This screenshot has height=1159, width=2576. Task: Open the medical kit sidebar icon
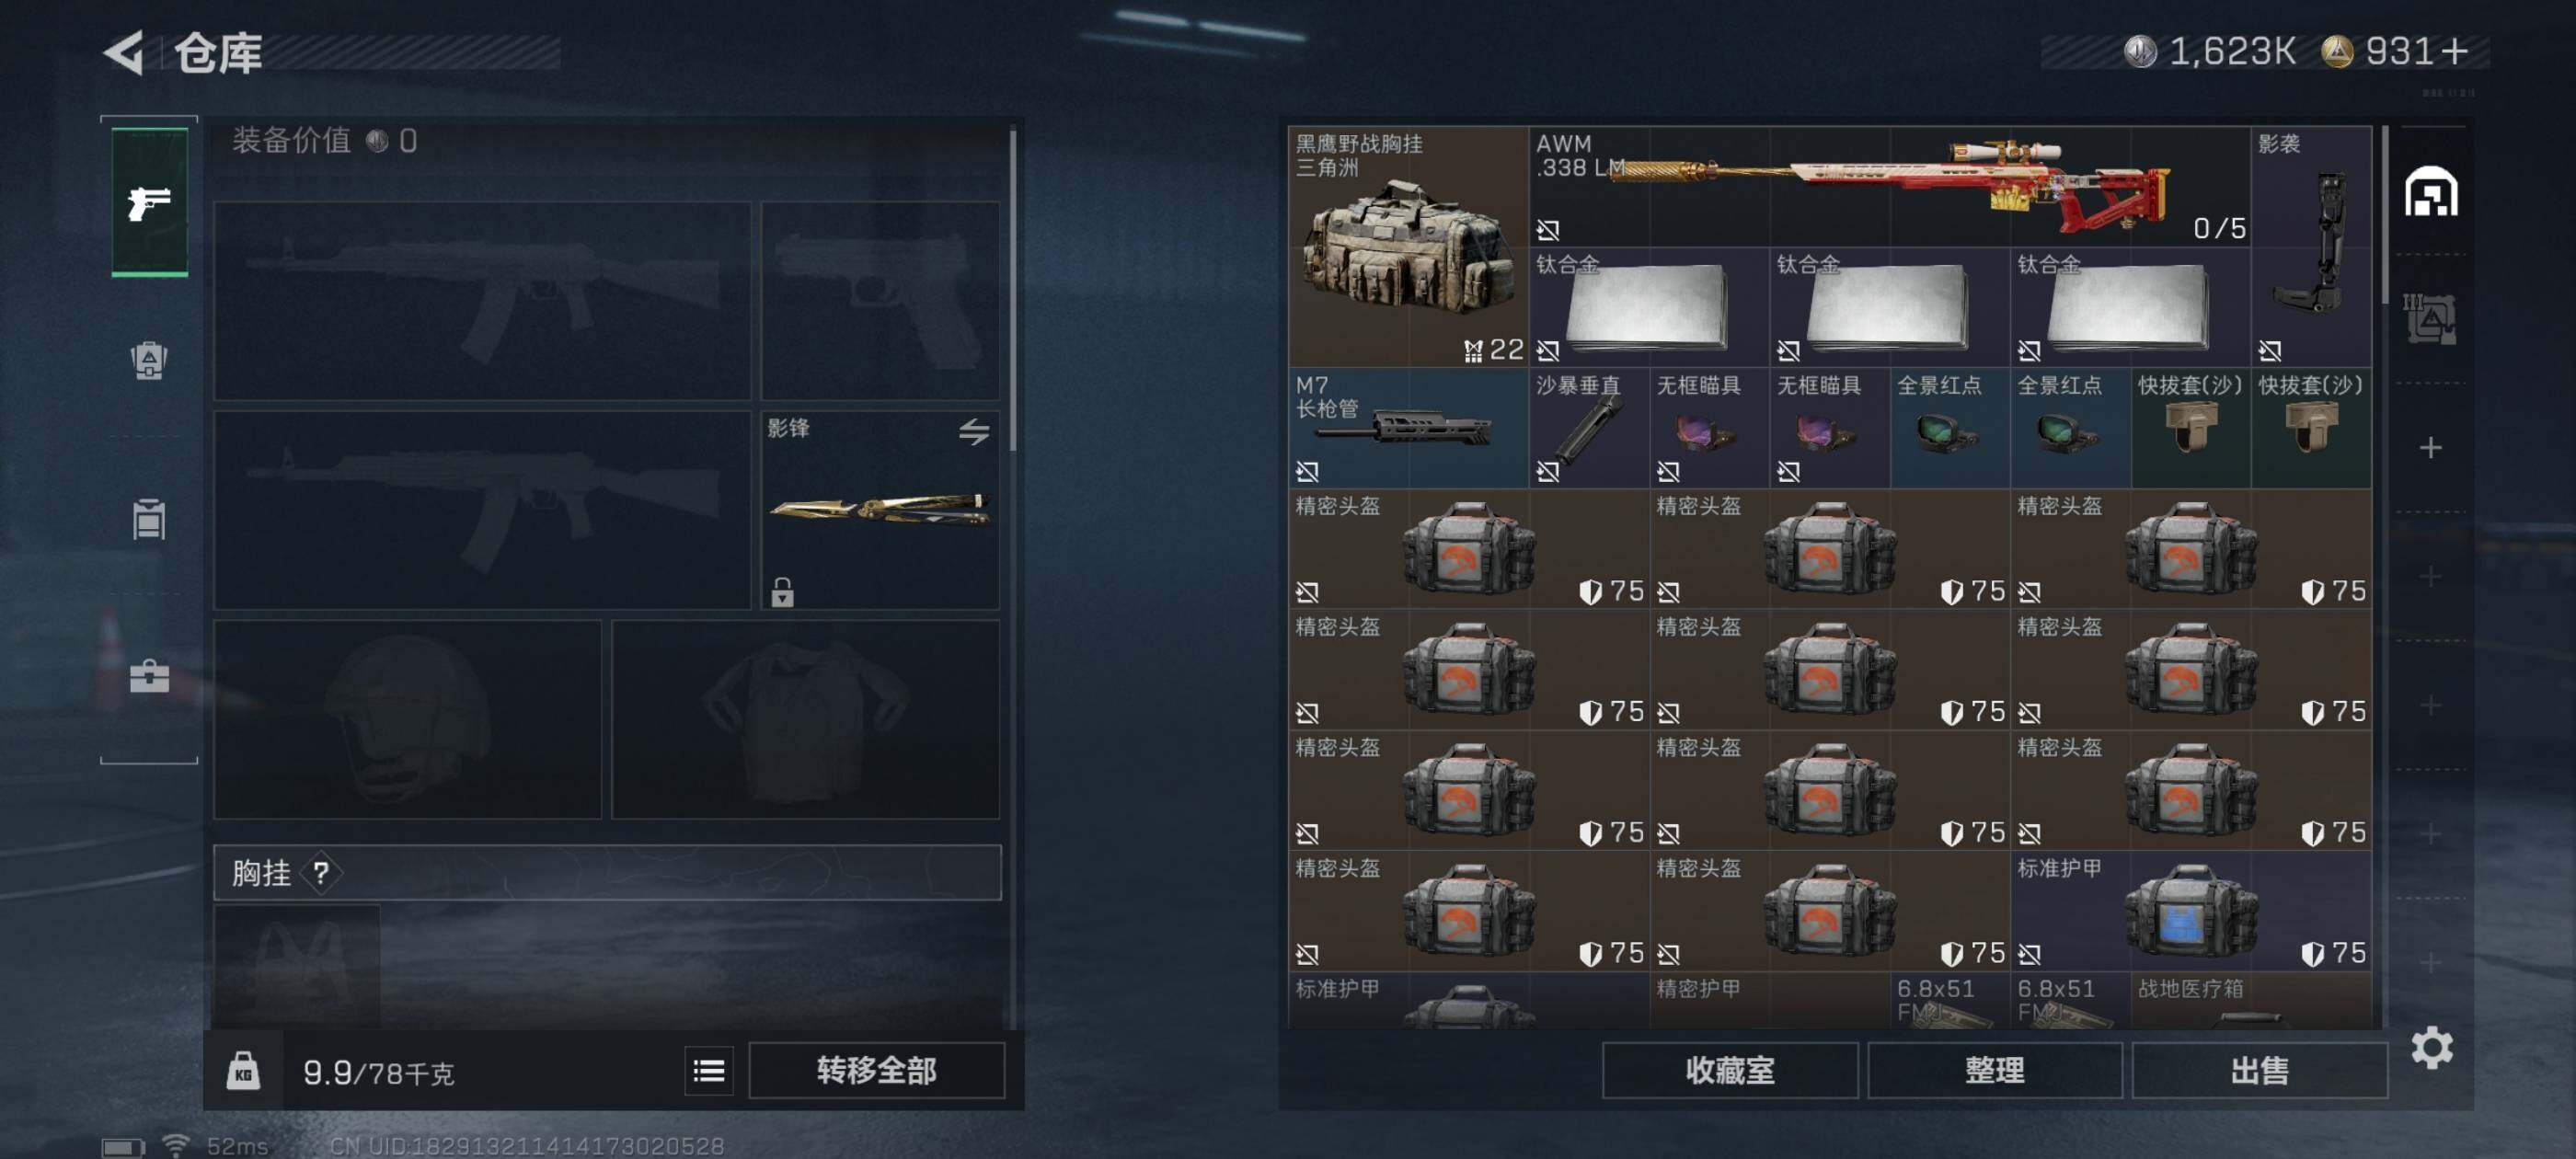(x=149, y=676)
